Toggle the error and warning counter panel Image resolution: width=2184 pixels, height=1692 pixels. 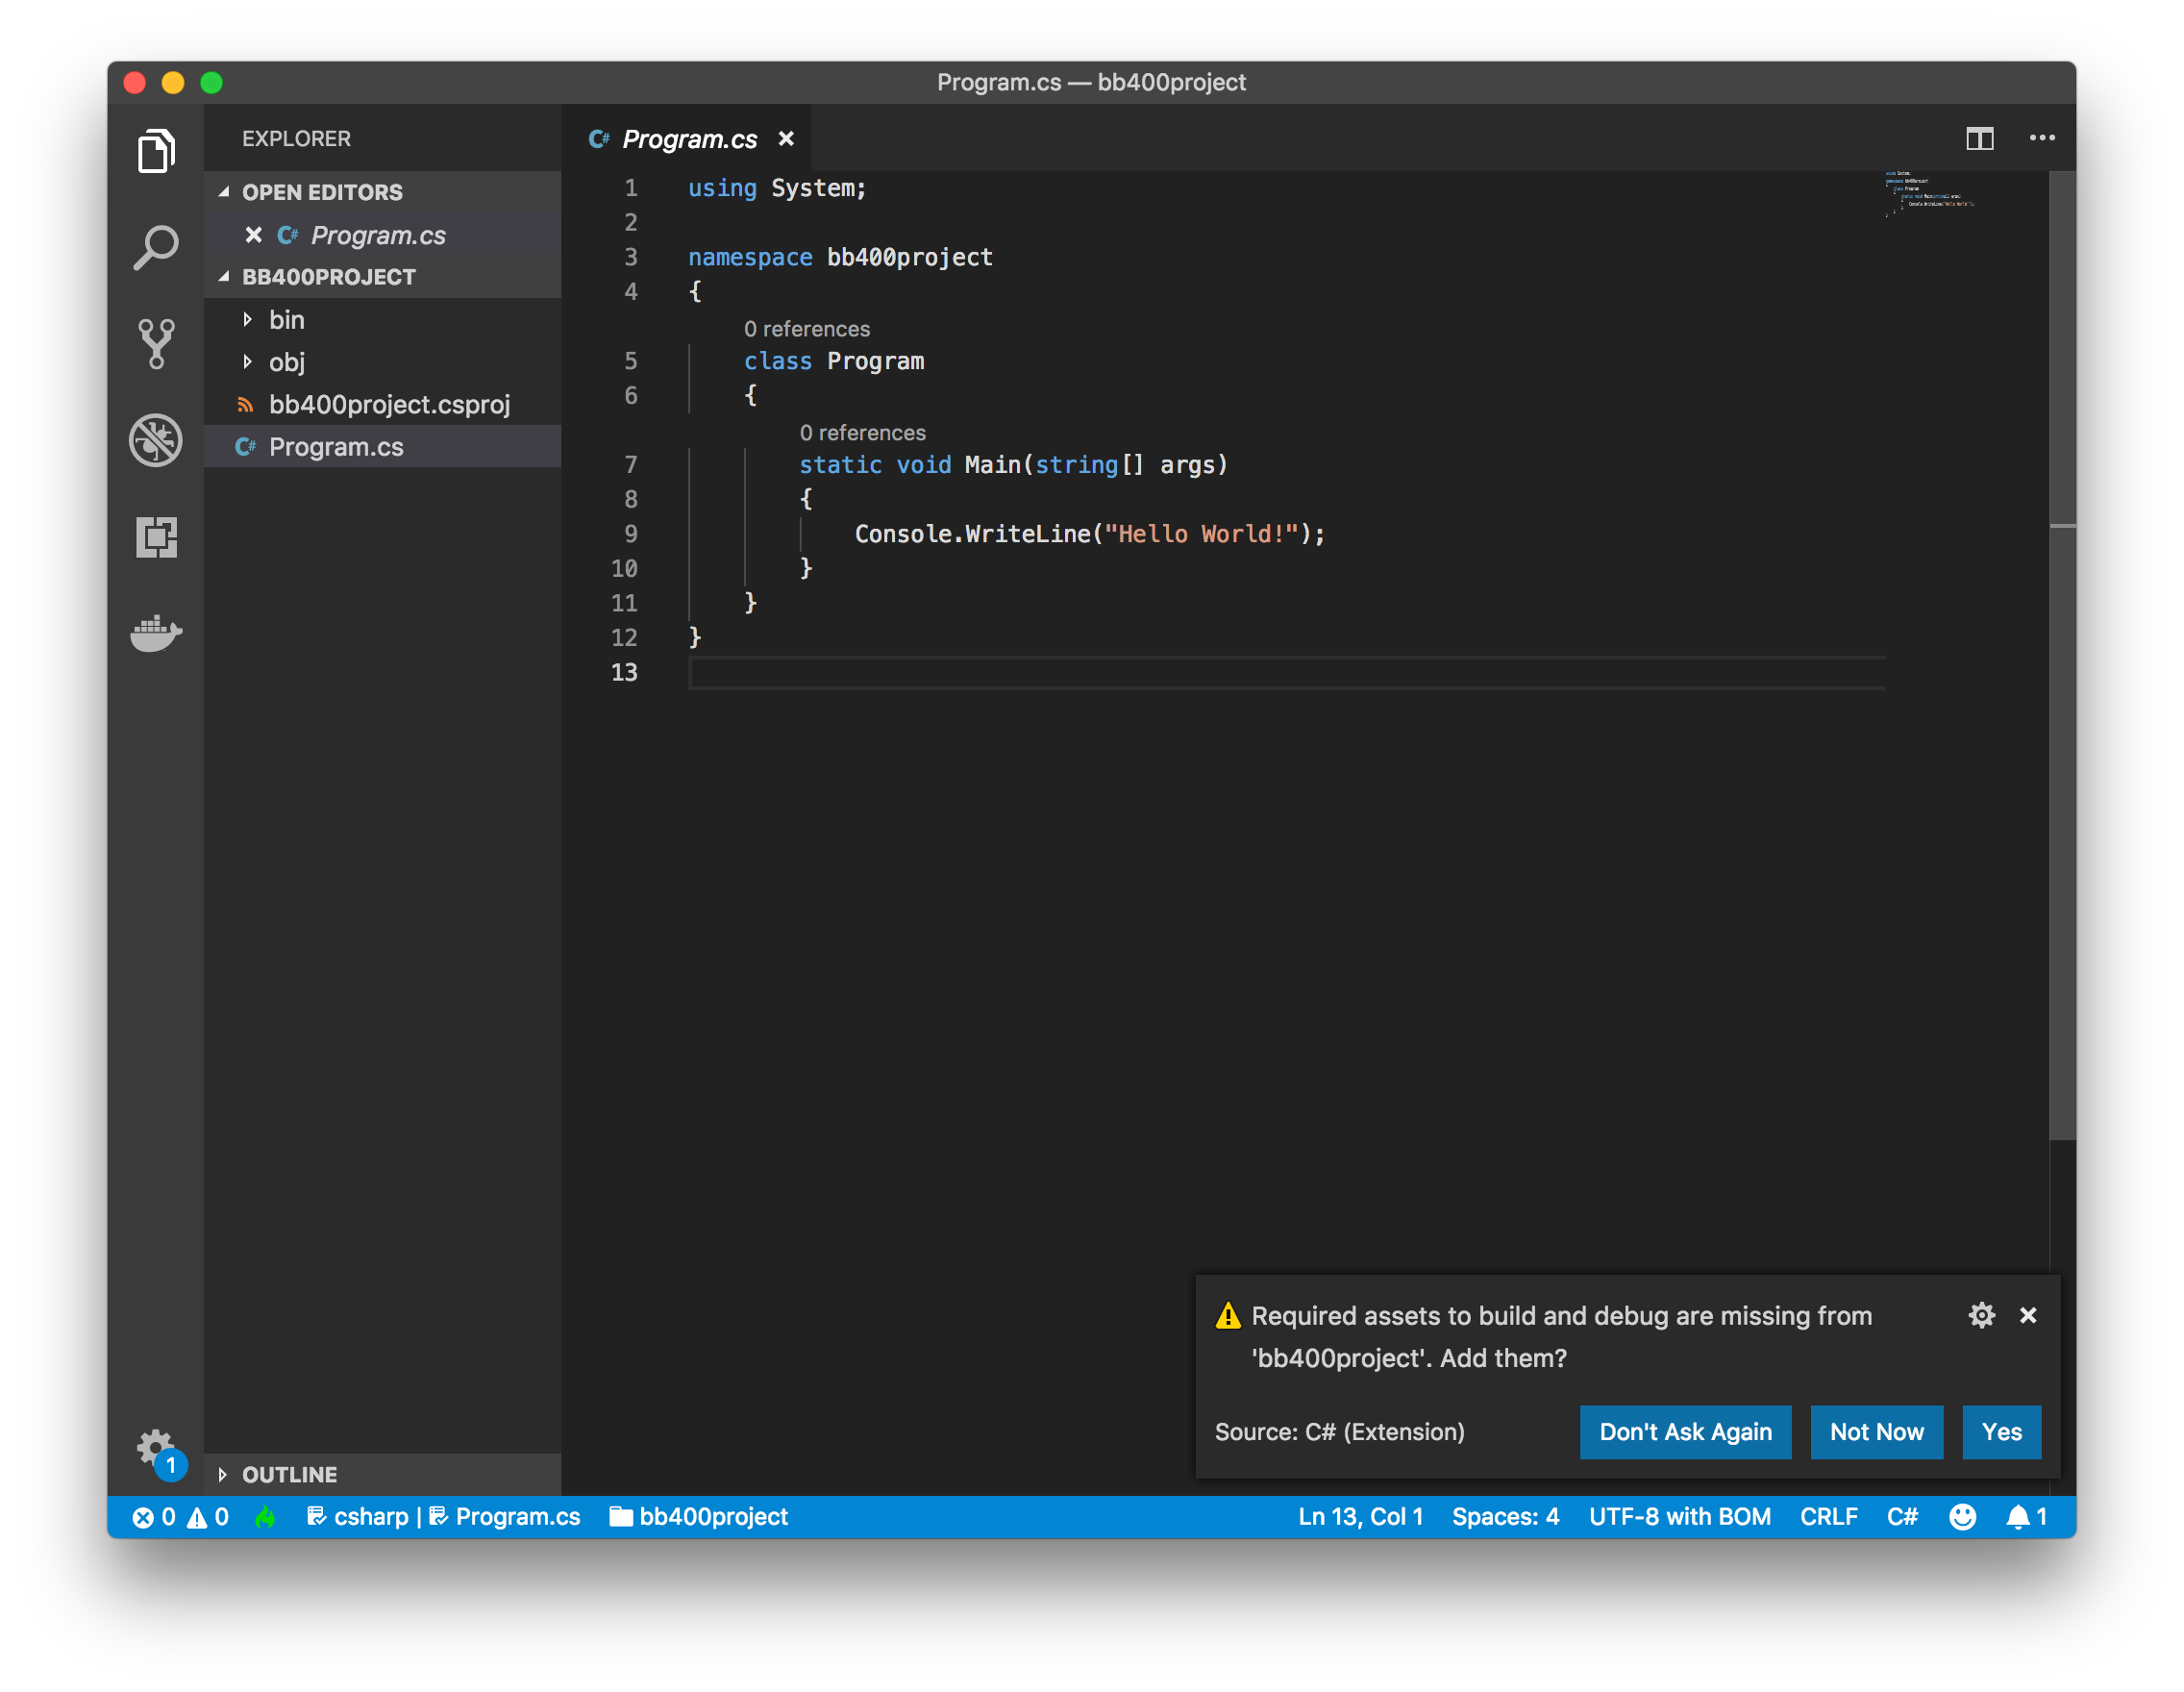[185, 1516]
